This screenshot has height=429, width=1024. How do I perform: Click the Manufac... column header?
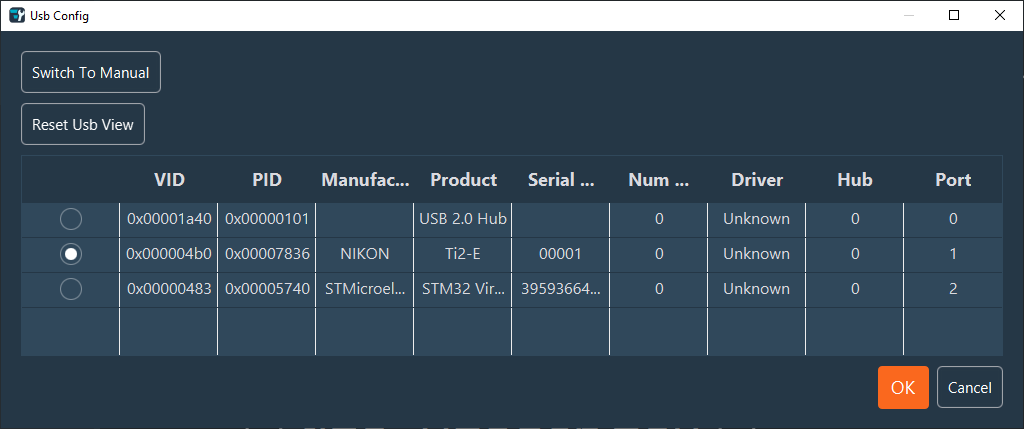tap(365, 180)
